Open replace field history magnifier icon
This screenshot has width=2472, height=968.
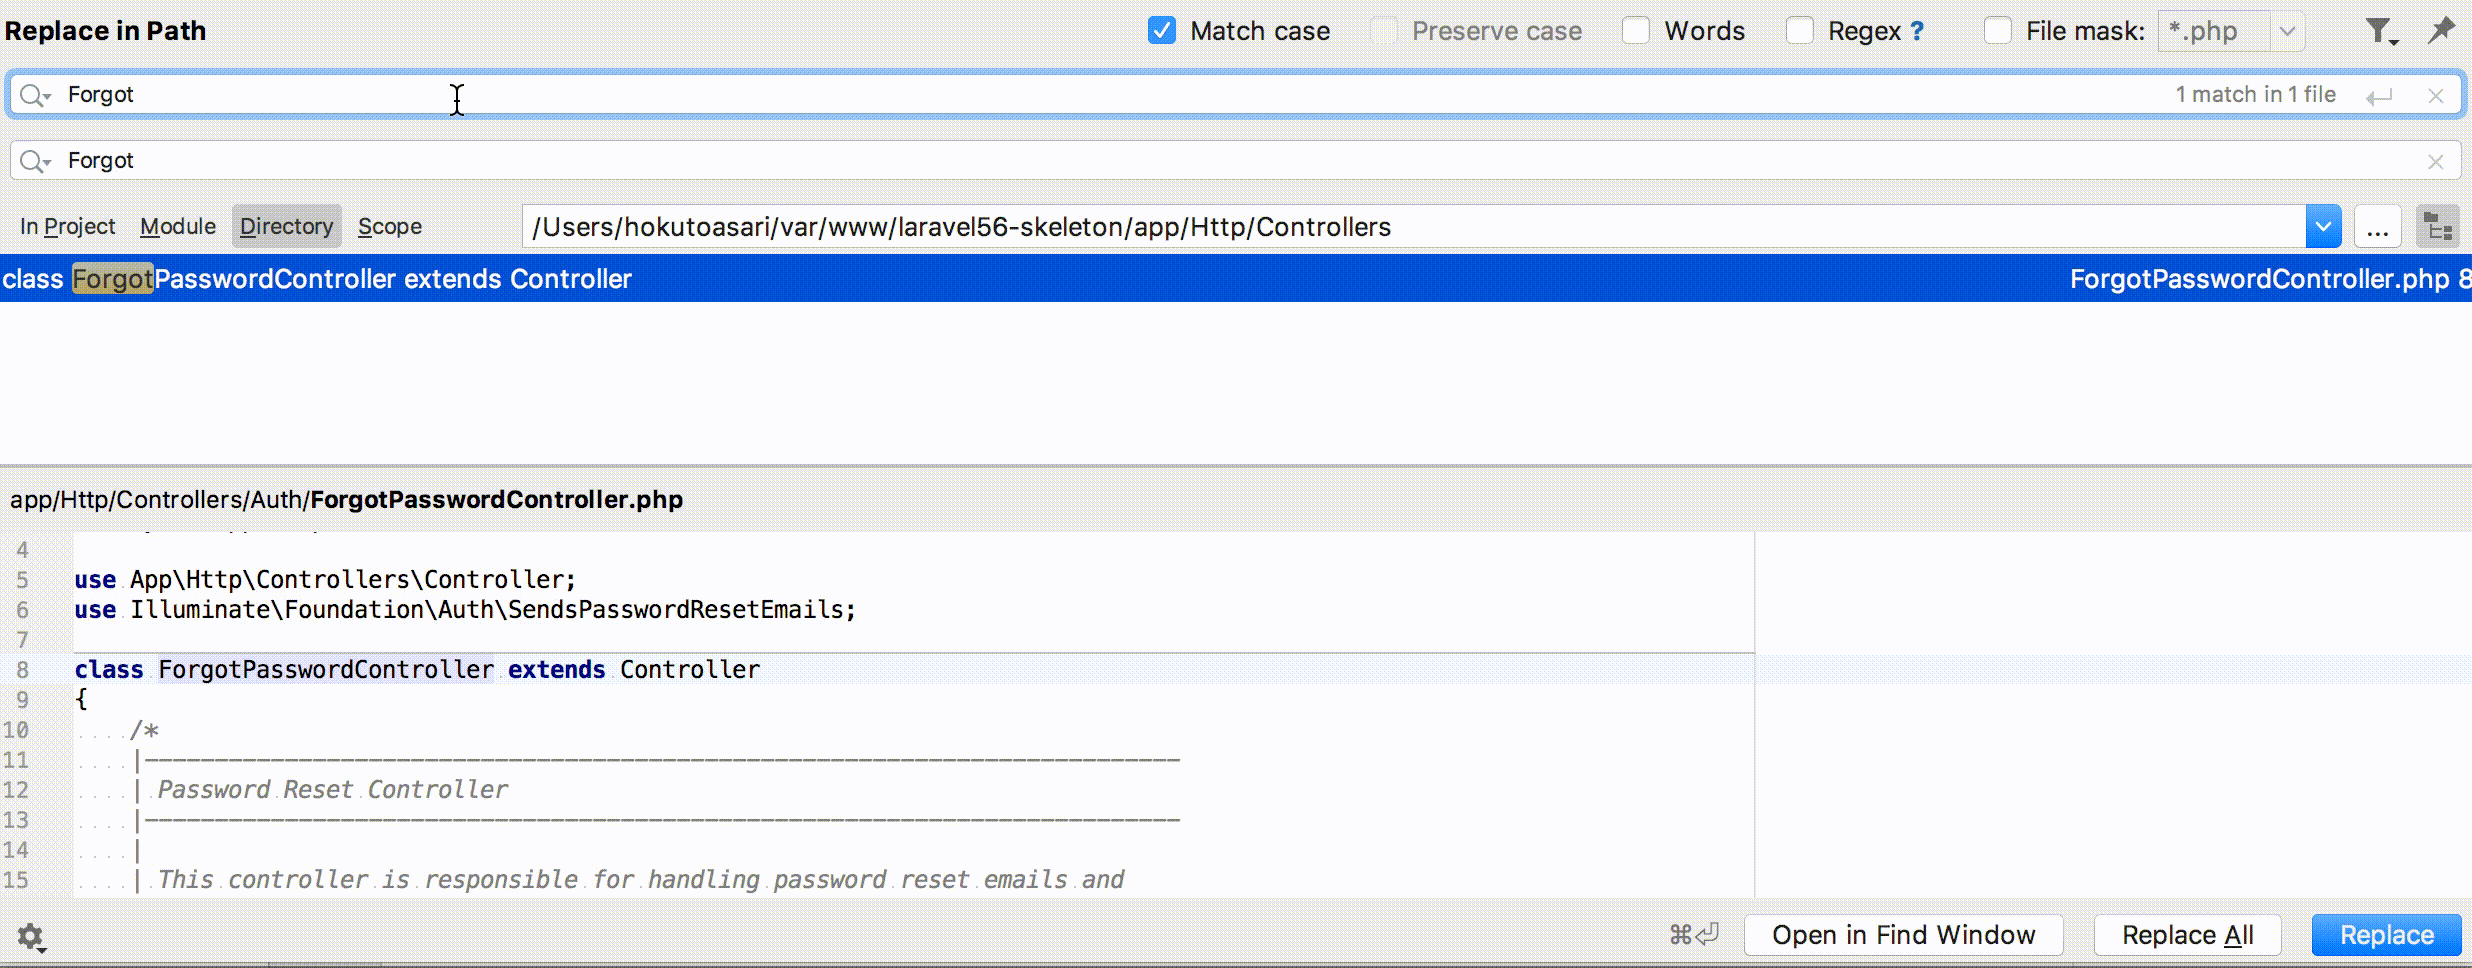33,160
